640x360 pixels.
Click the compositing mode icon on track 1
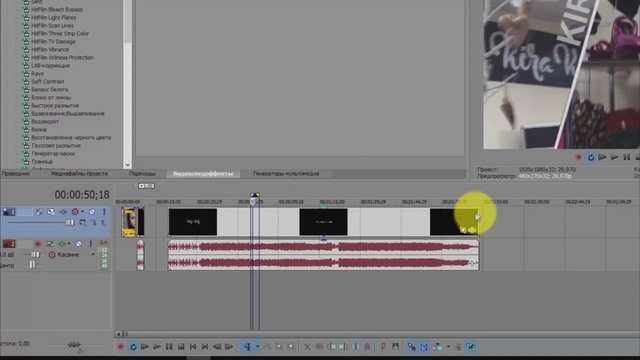point(83,223)
